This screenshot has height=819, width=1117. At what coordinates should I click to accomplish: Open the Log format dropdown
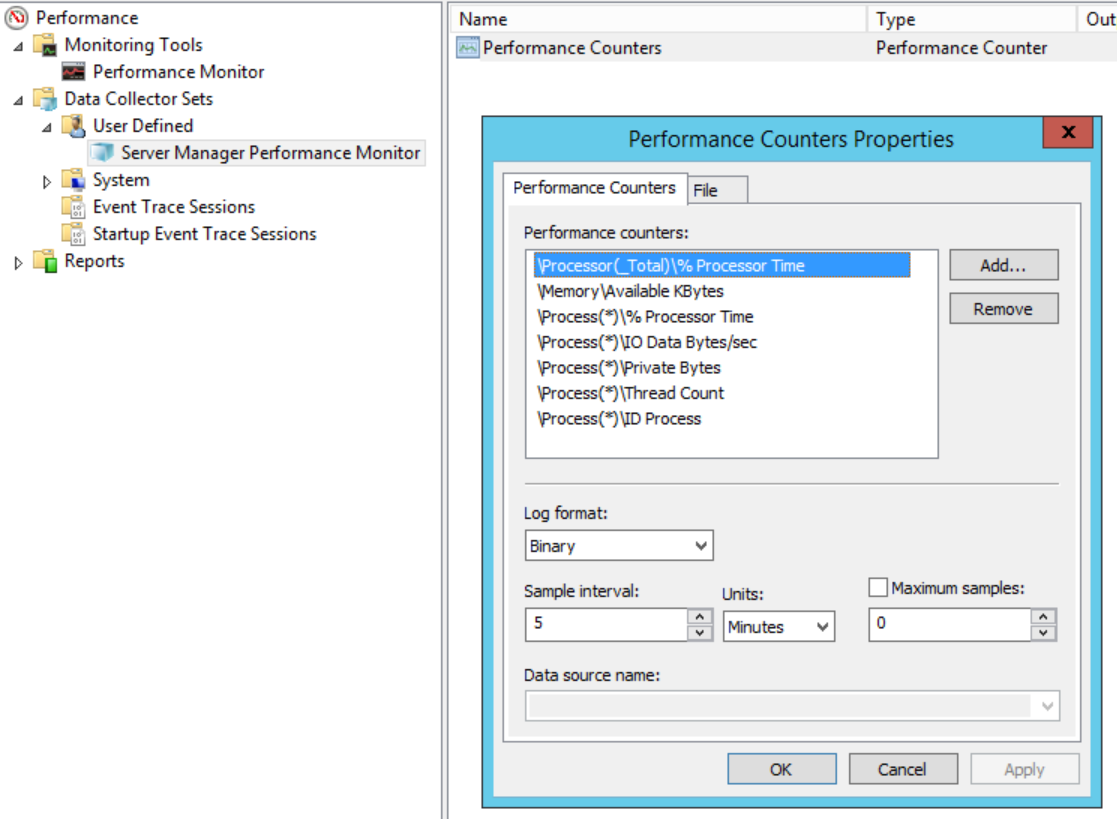click(x=701, y=546)
